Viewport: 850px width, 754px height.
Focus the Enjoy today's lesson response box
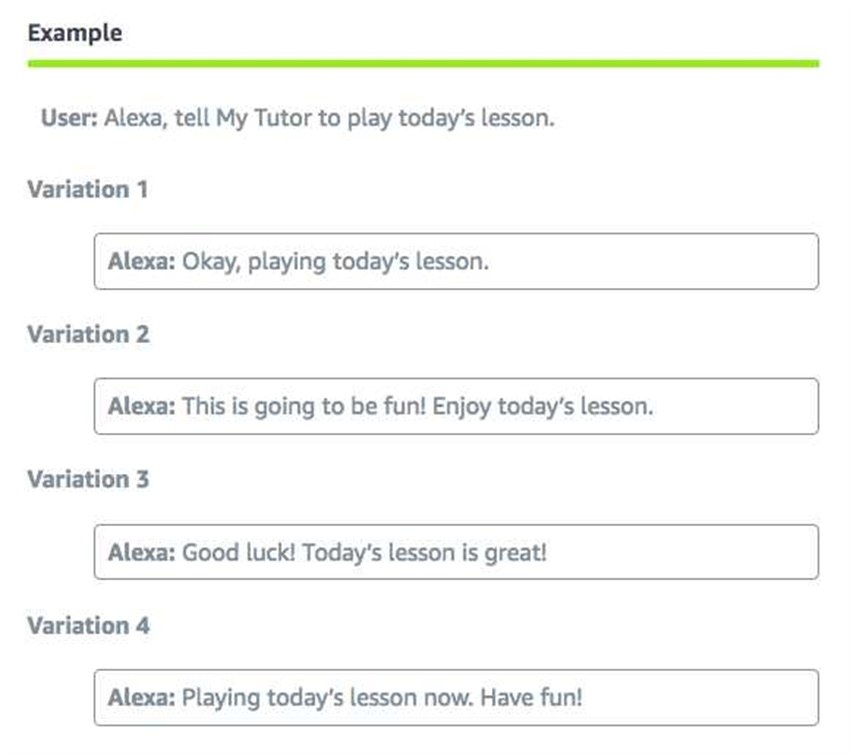[x=456, y=406]
